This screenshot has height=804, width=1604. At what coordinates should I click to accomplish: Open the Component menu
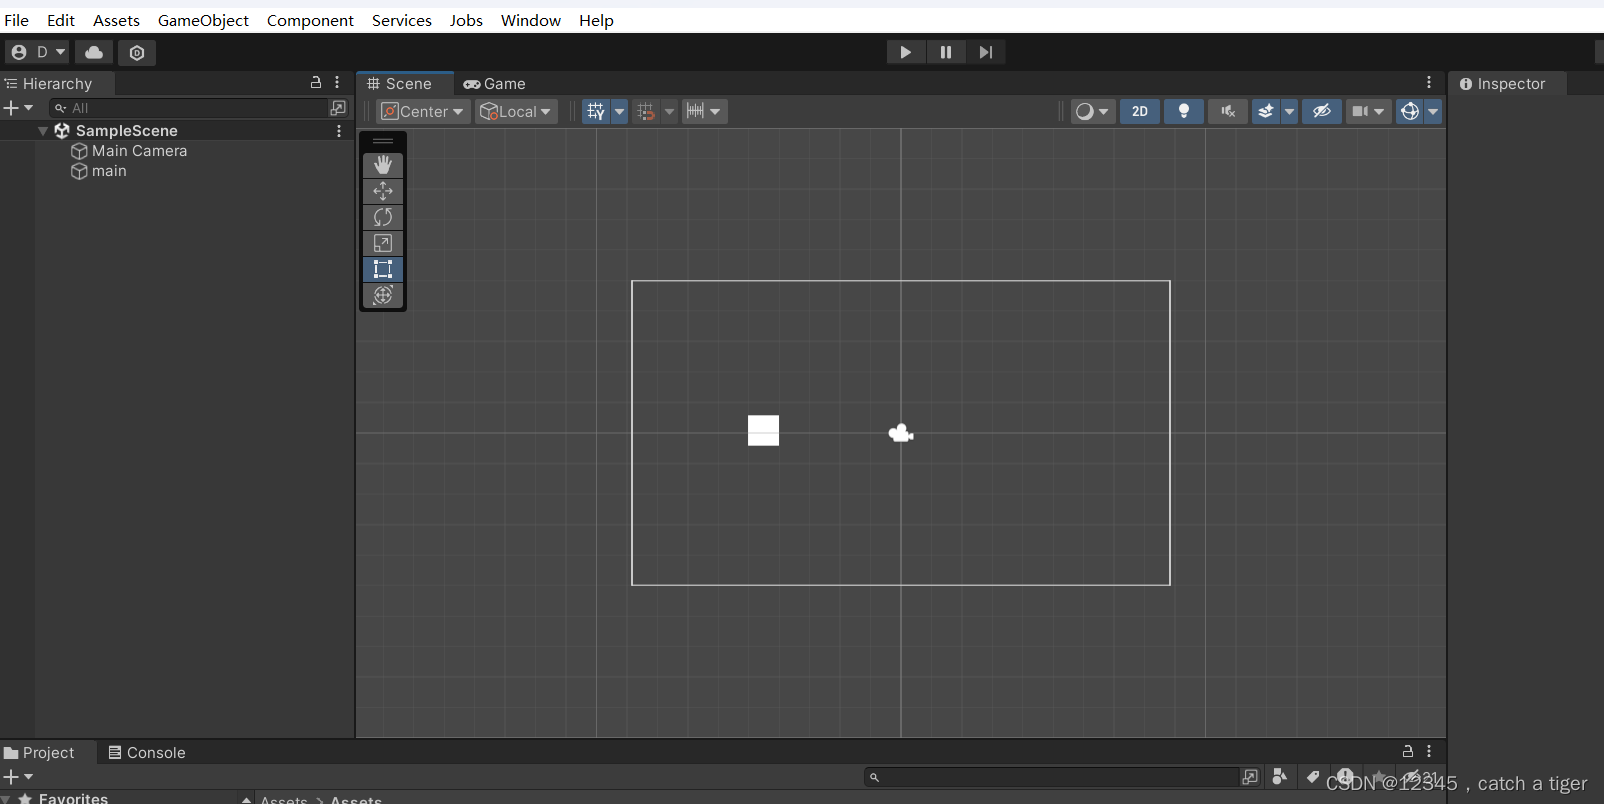(x=310, y=20)
